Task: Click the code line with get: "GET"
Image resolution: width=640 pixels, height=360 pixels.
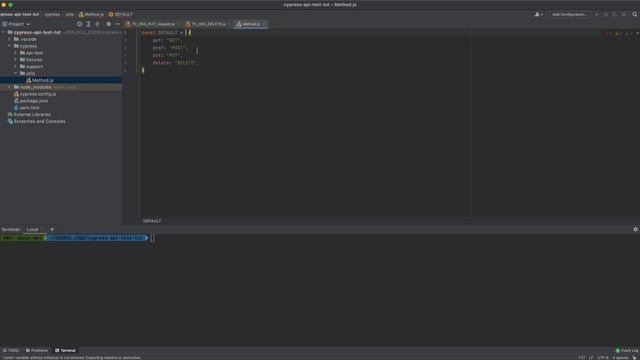Action: 167,40
